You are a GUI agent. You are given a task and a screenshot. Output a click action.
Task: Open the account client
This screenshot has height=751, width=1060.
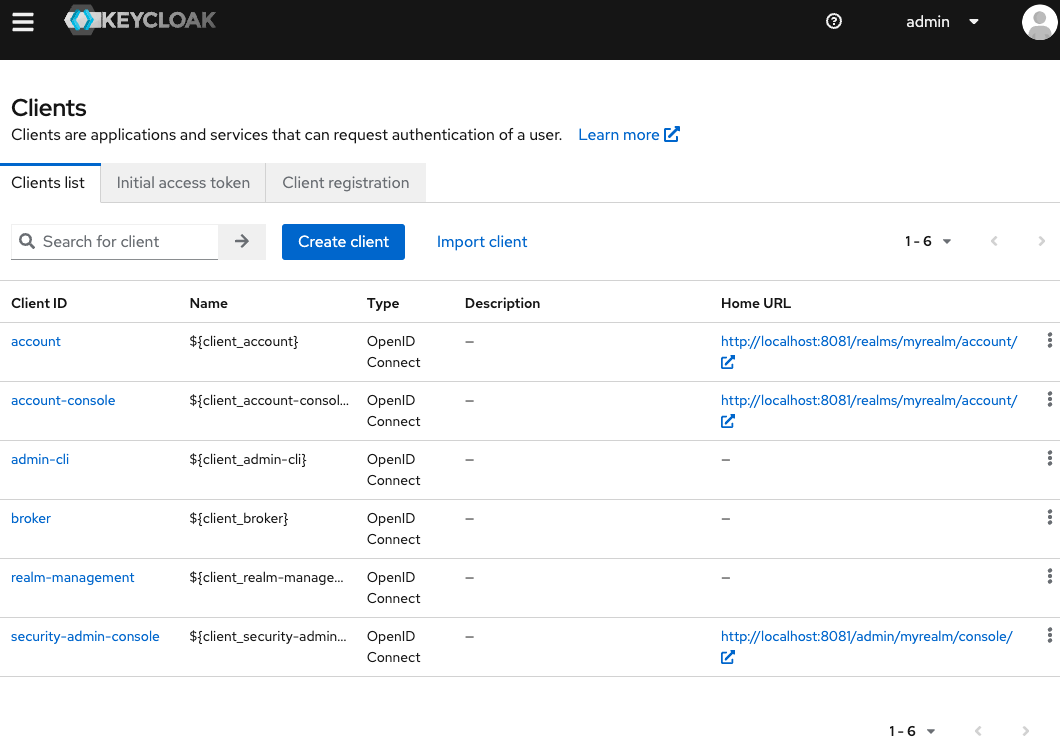[36, 341]
